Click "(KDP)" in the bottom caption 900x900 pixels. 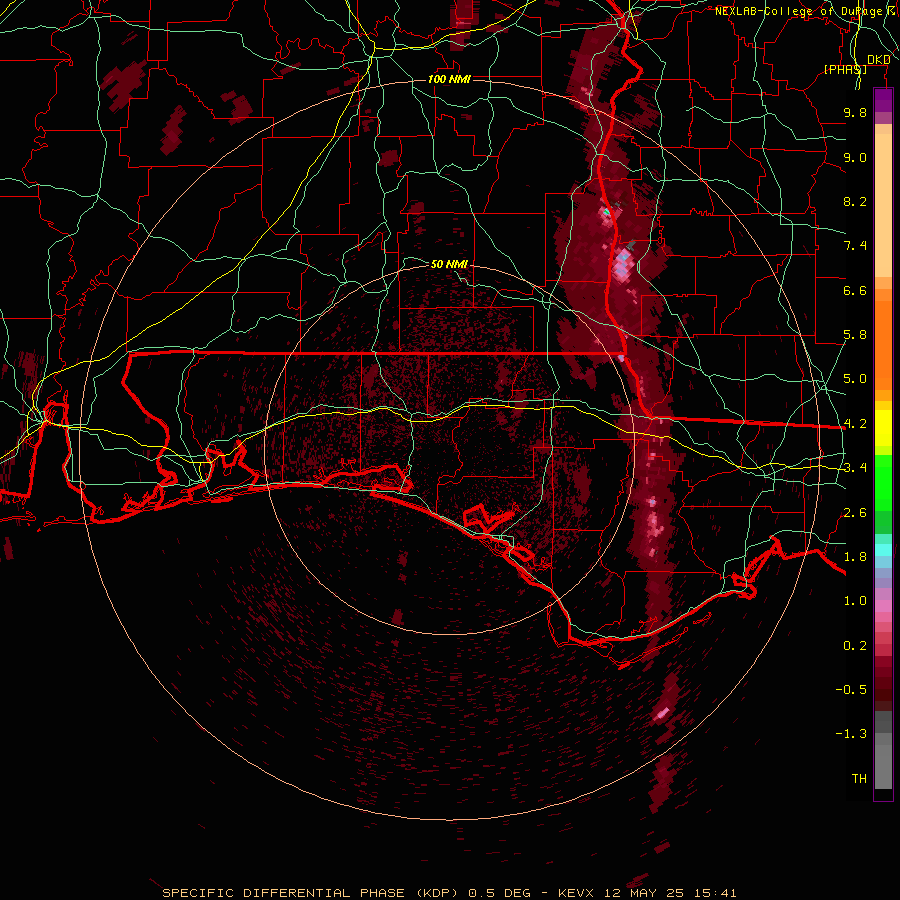click(437, 893)
